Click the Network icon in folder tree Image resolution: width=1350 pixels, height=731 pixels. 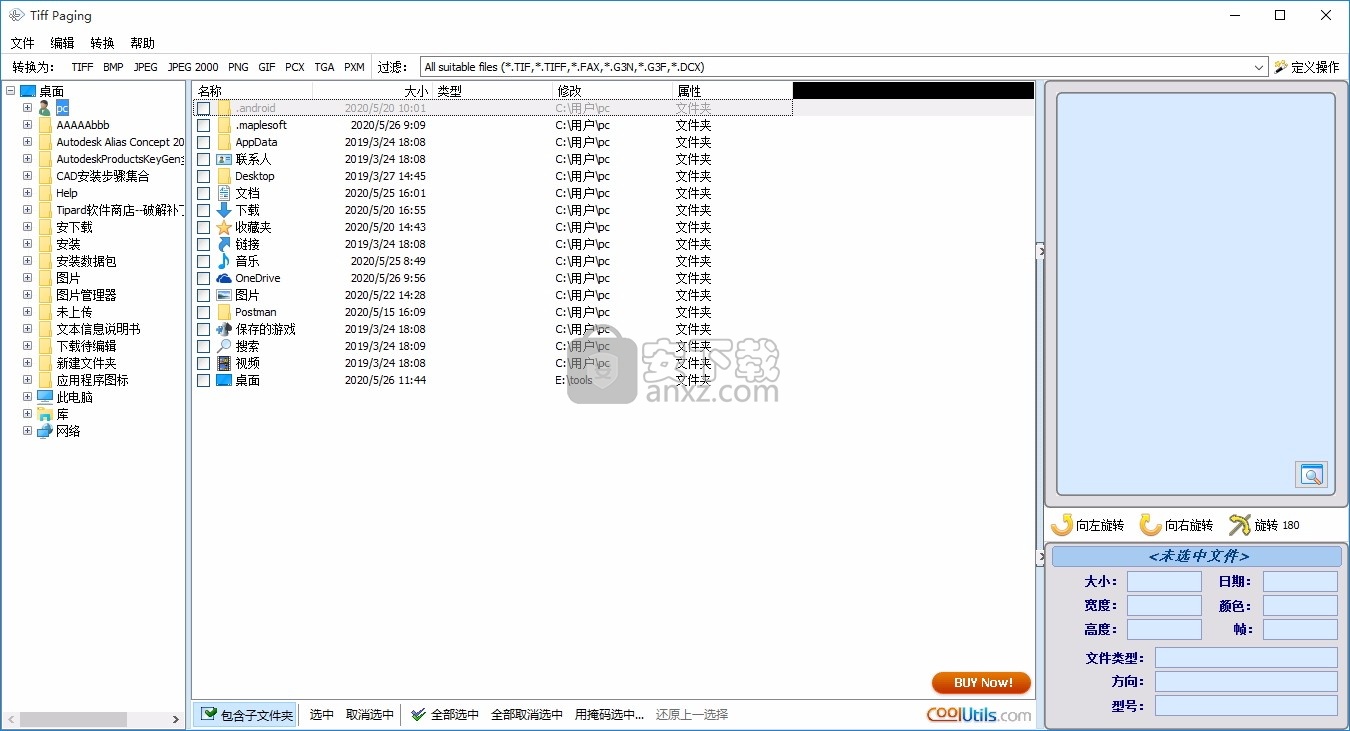45,431
